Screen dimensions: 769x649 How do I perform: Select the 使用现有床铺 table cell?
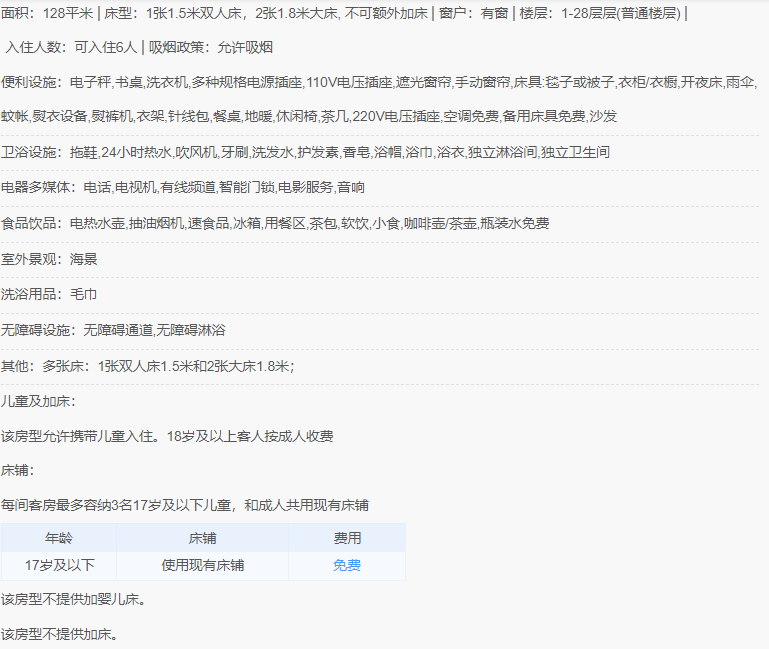tap(203, 566)
